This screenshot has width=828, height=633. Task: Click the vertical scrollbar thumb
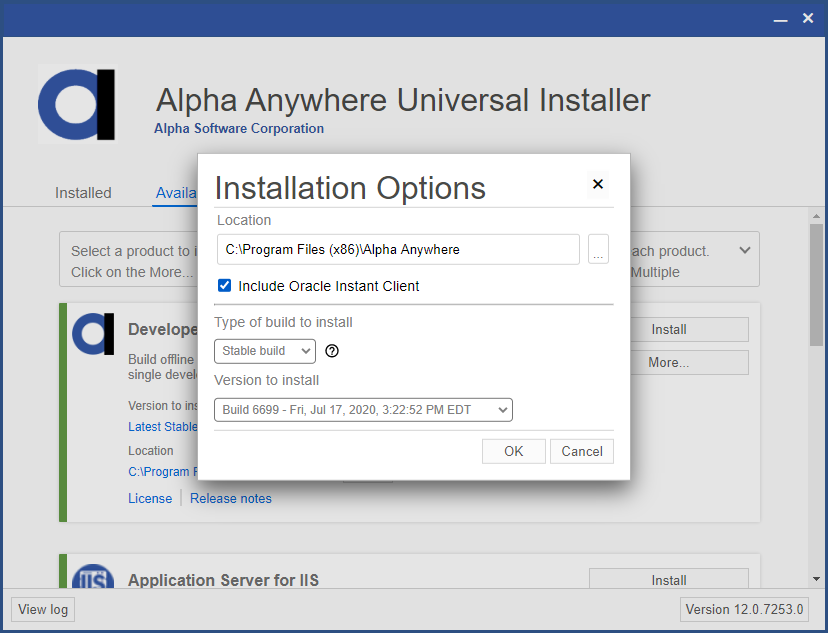coord(816,285)
